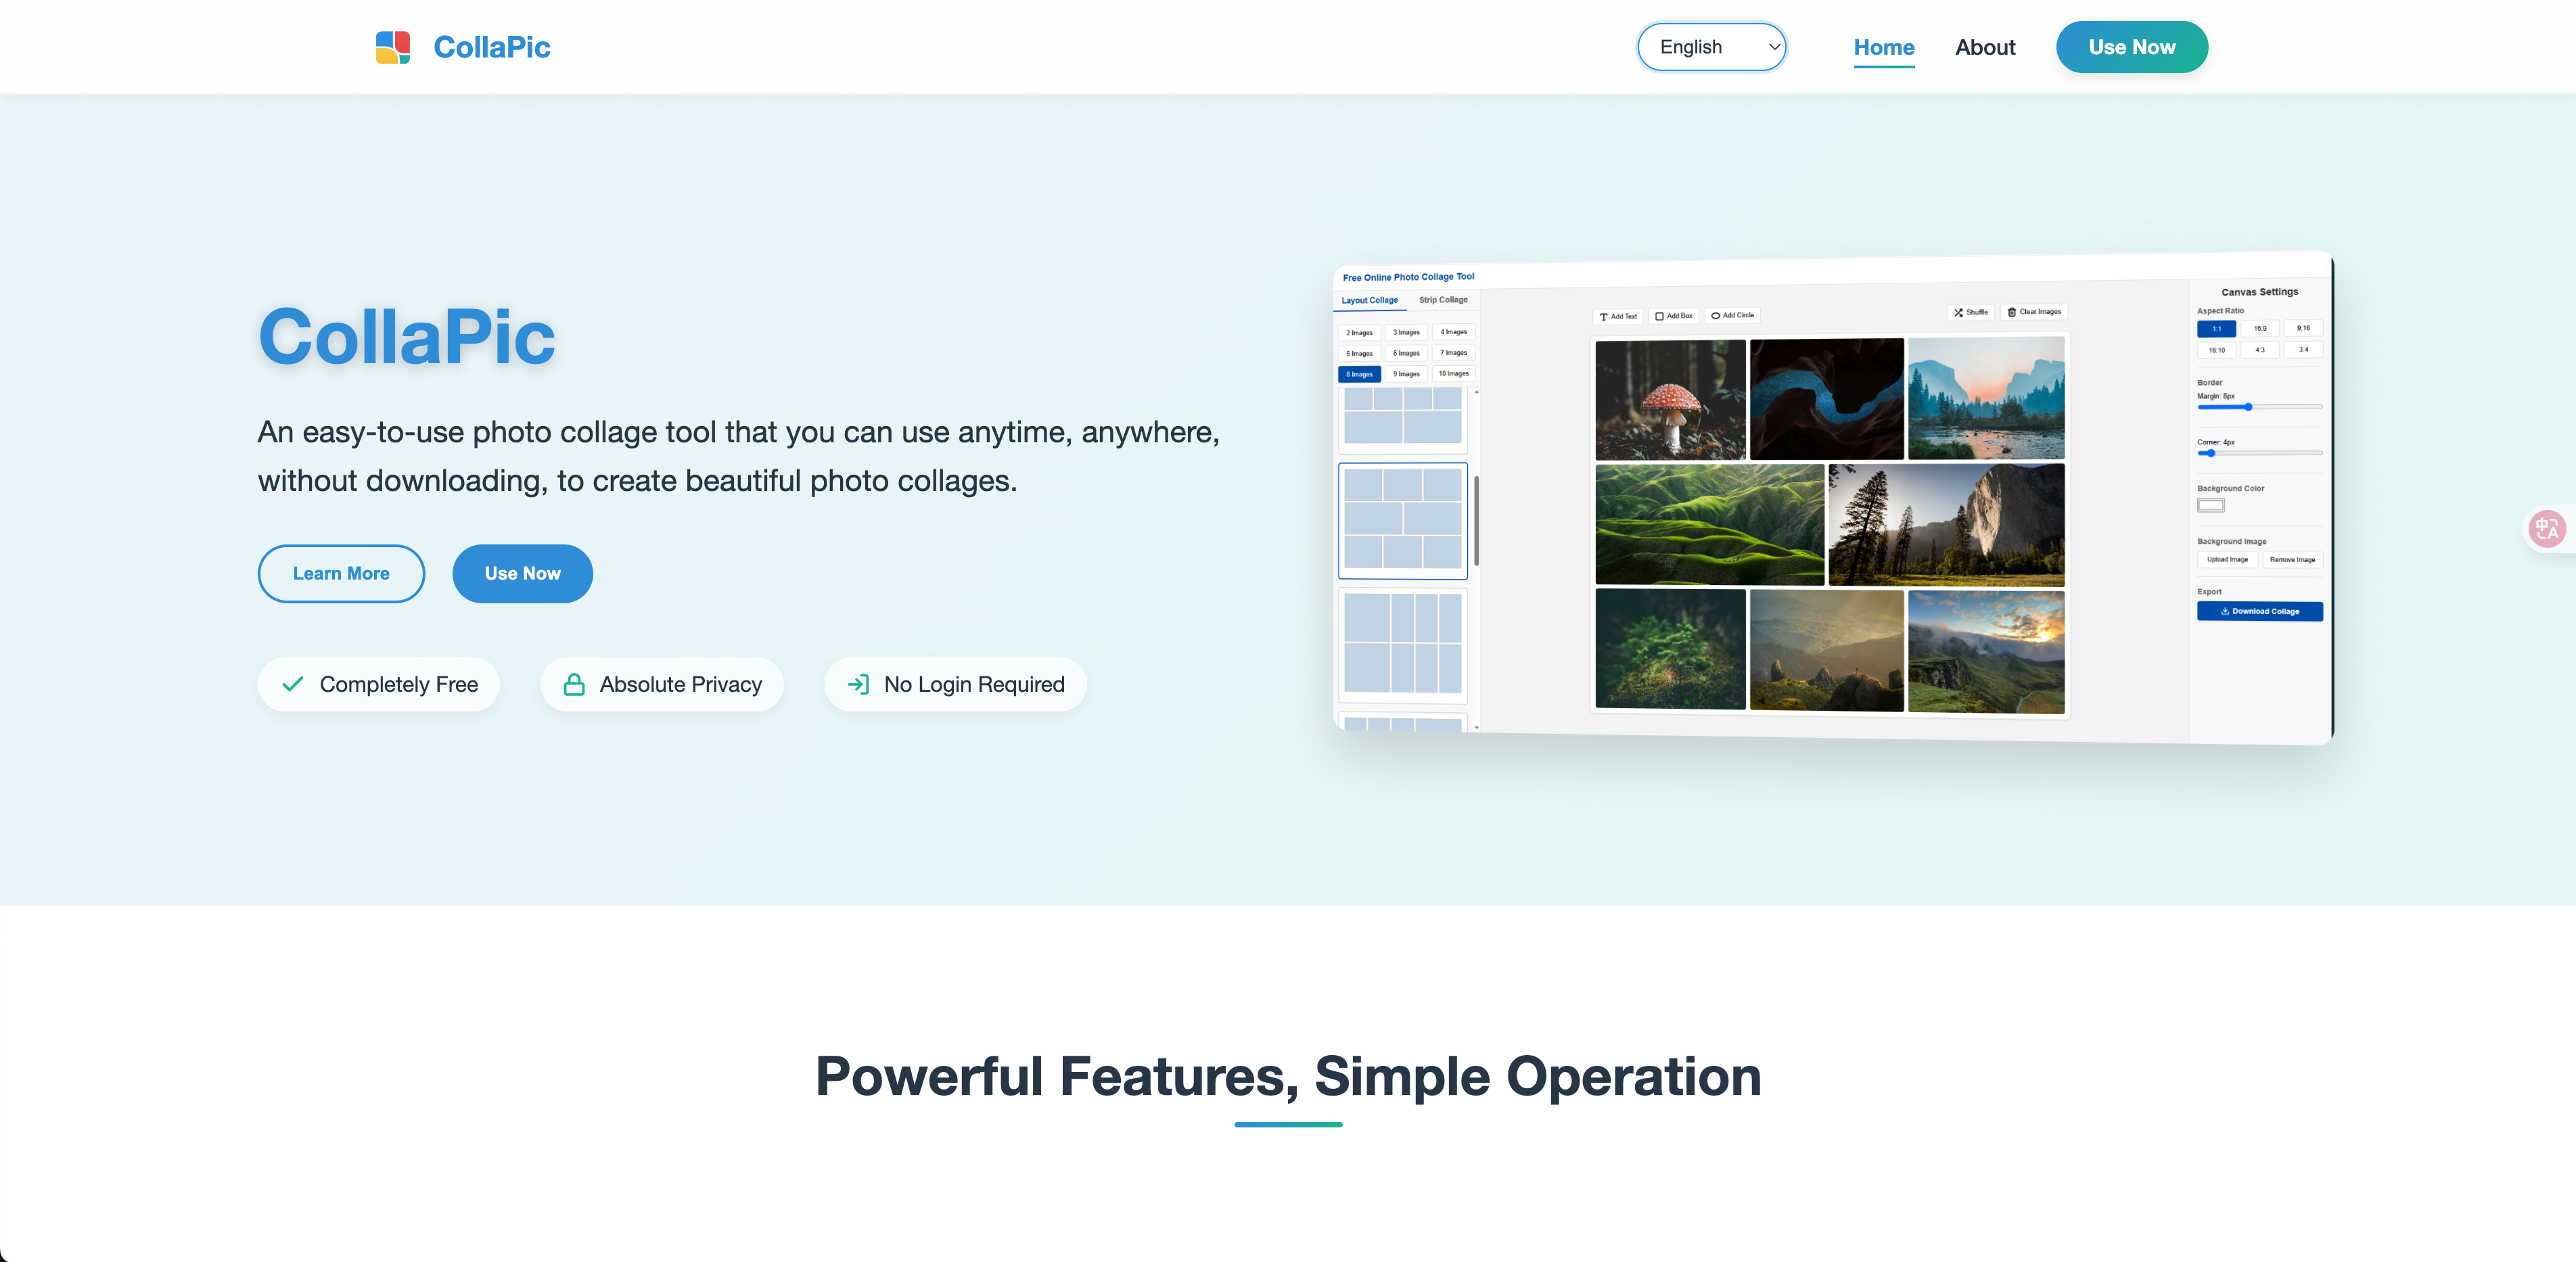This screenshot has width=2576, height=1262.
Task: Click the Add Text tool icon
Action: 1603,317
